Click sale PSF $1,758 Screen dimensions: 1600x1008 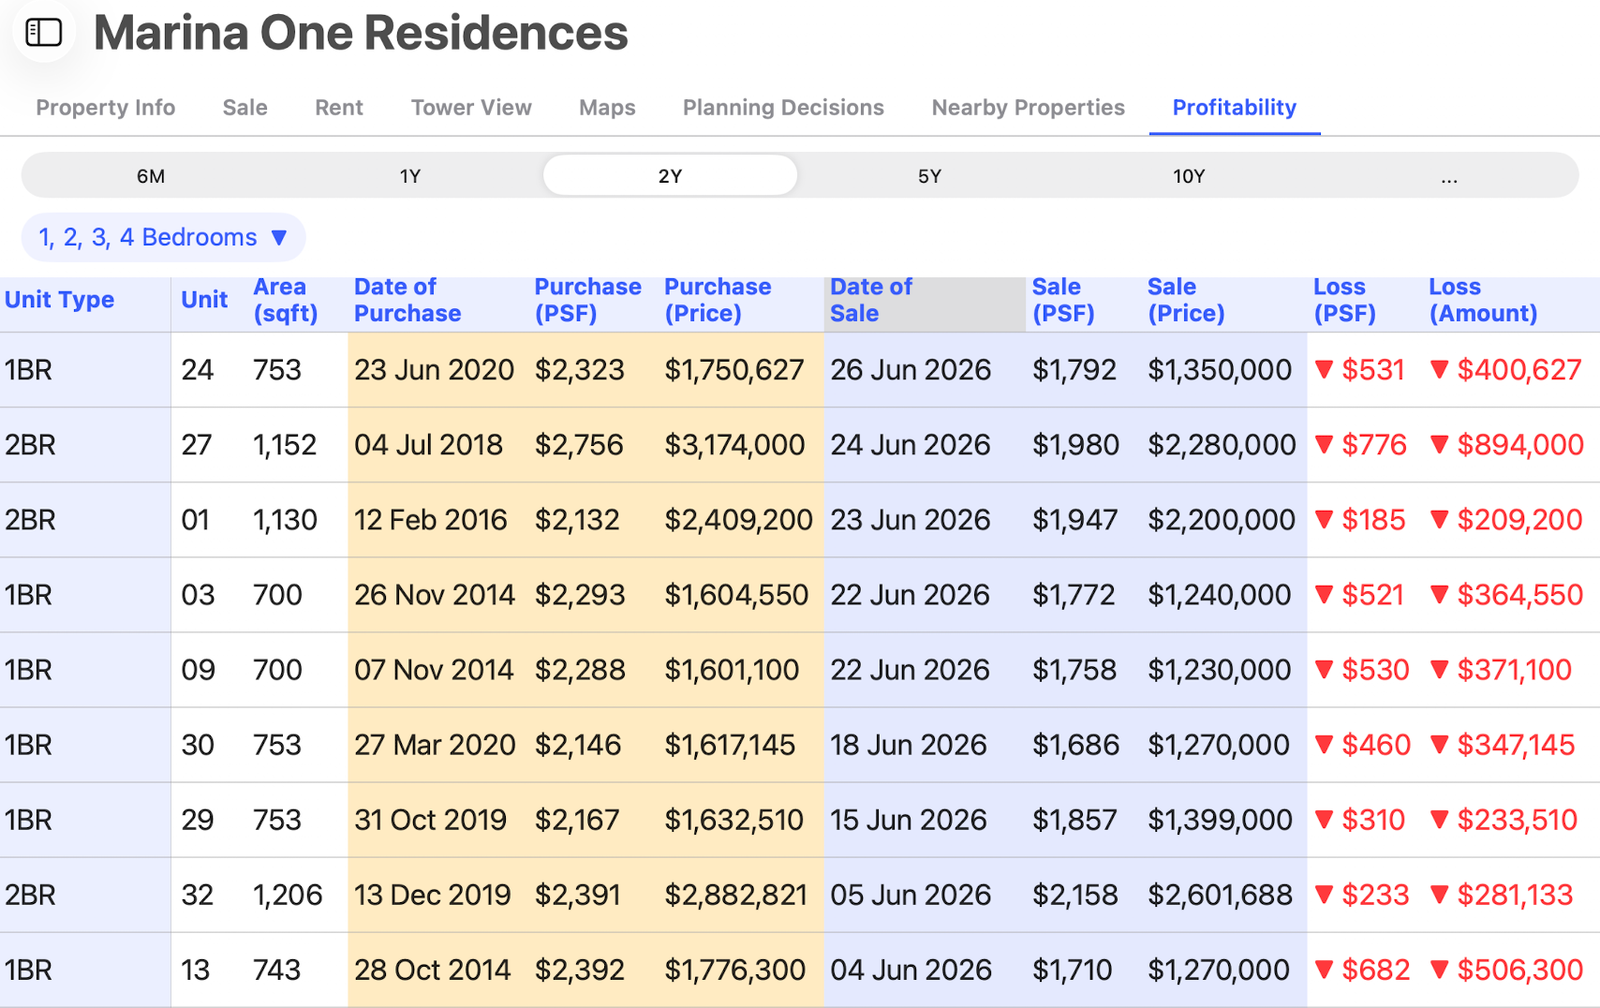[x=1074, y=670]
